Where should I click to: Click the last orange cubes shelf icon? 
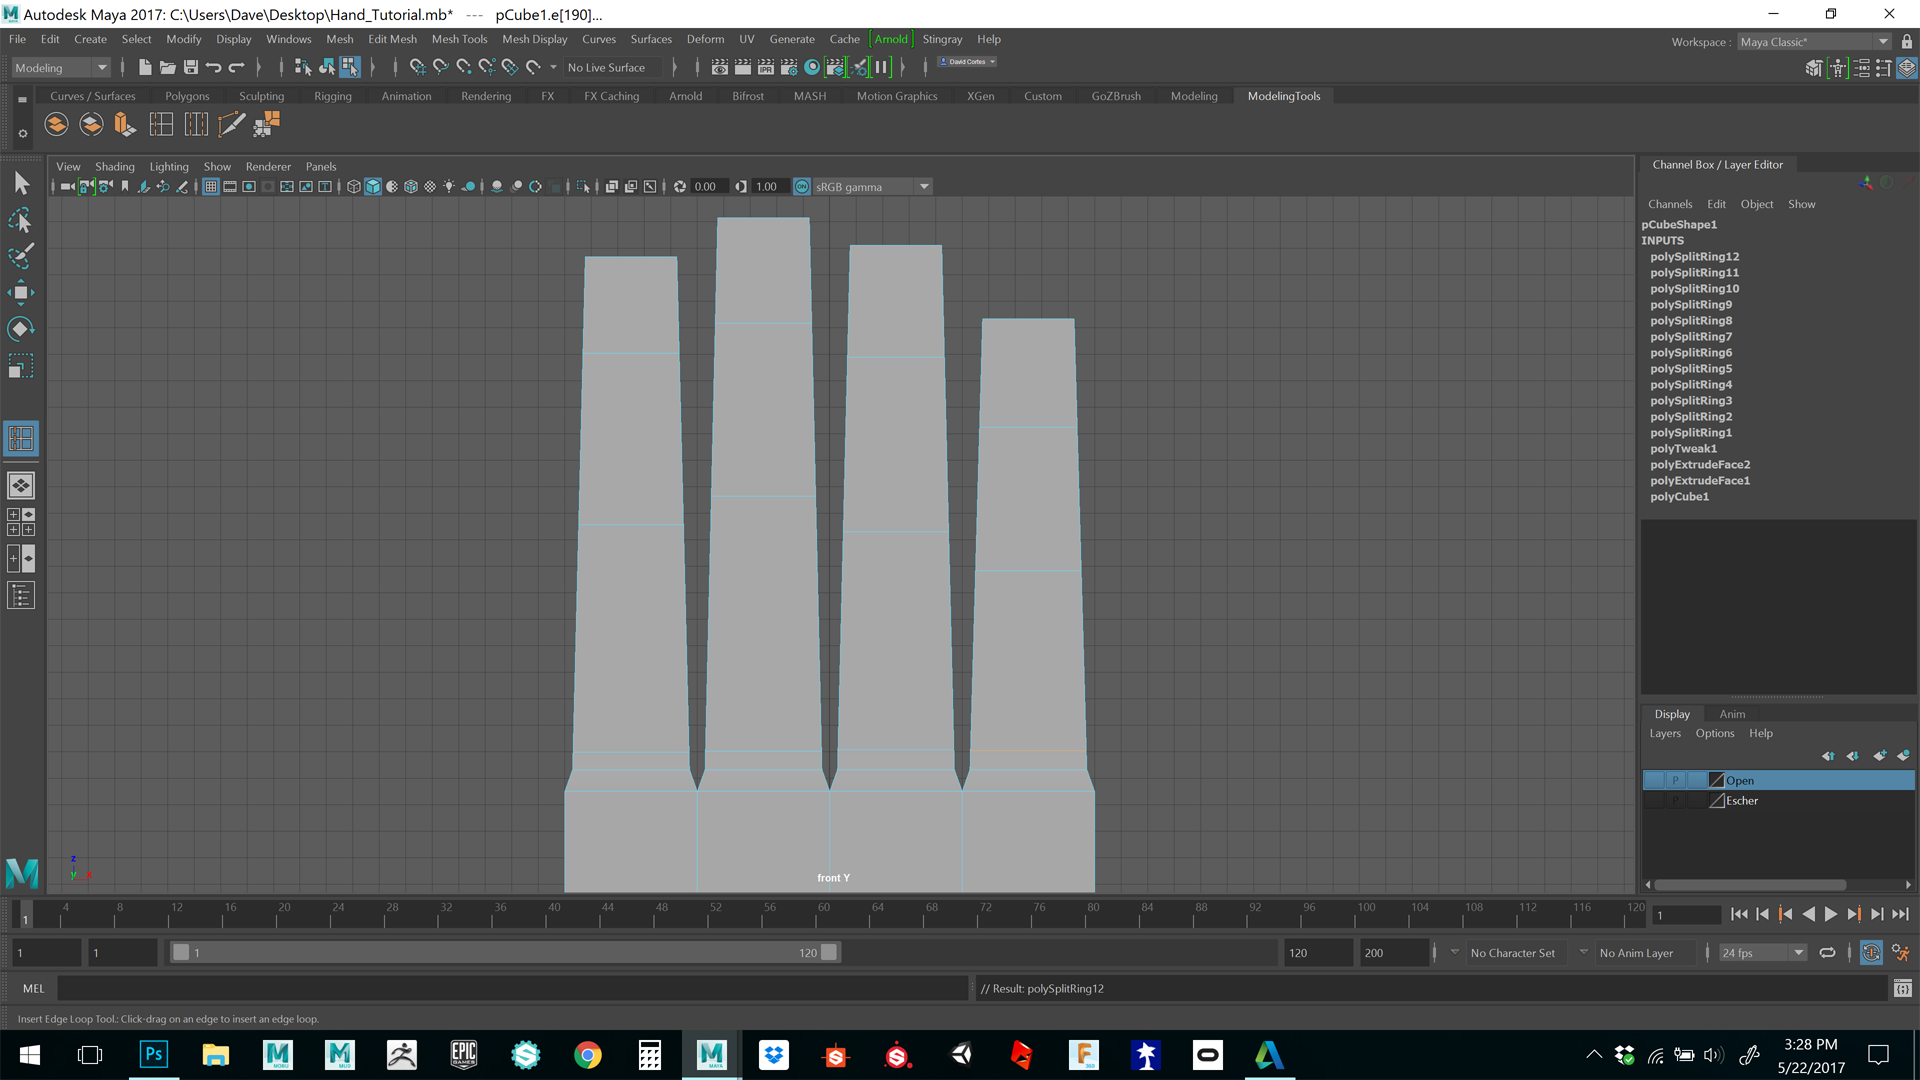pyautogui.click(x=266, y=124)
